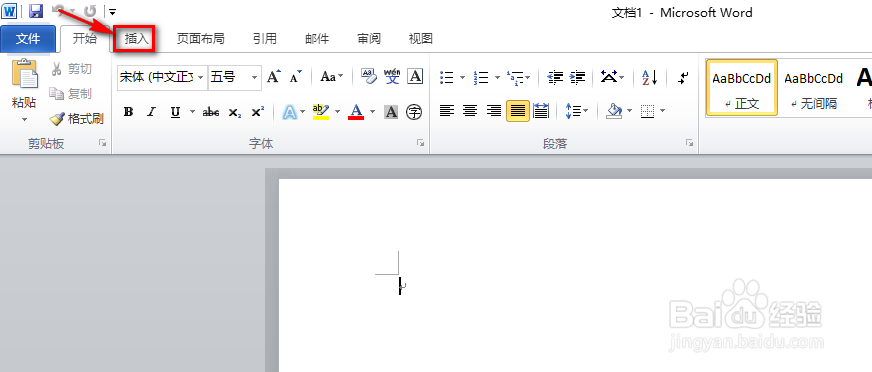Click the 剪切 (Cut) button
Screen dimensions: 872x372
tap(72, 69)
